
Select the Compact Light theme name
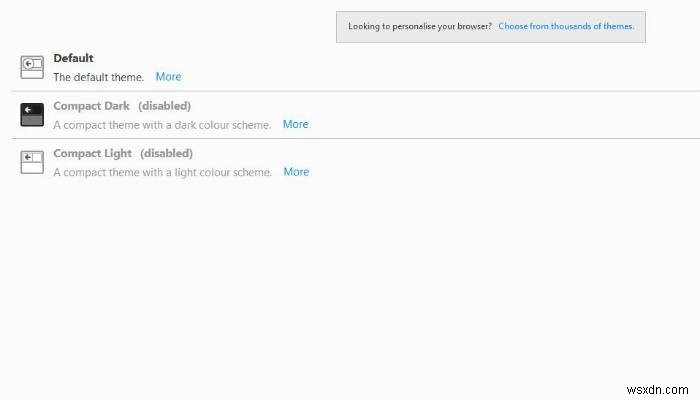(x=92, y=153)
